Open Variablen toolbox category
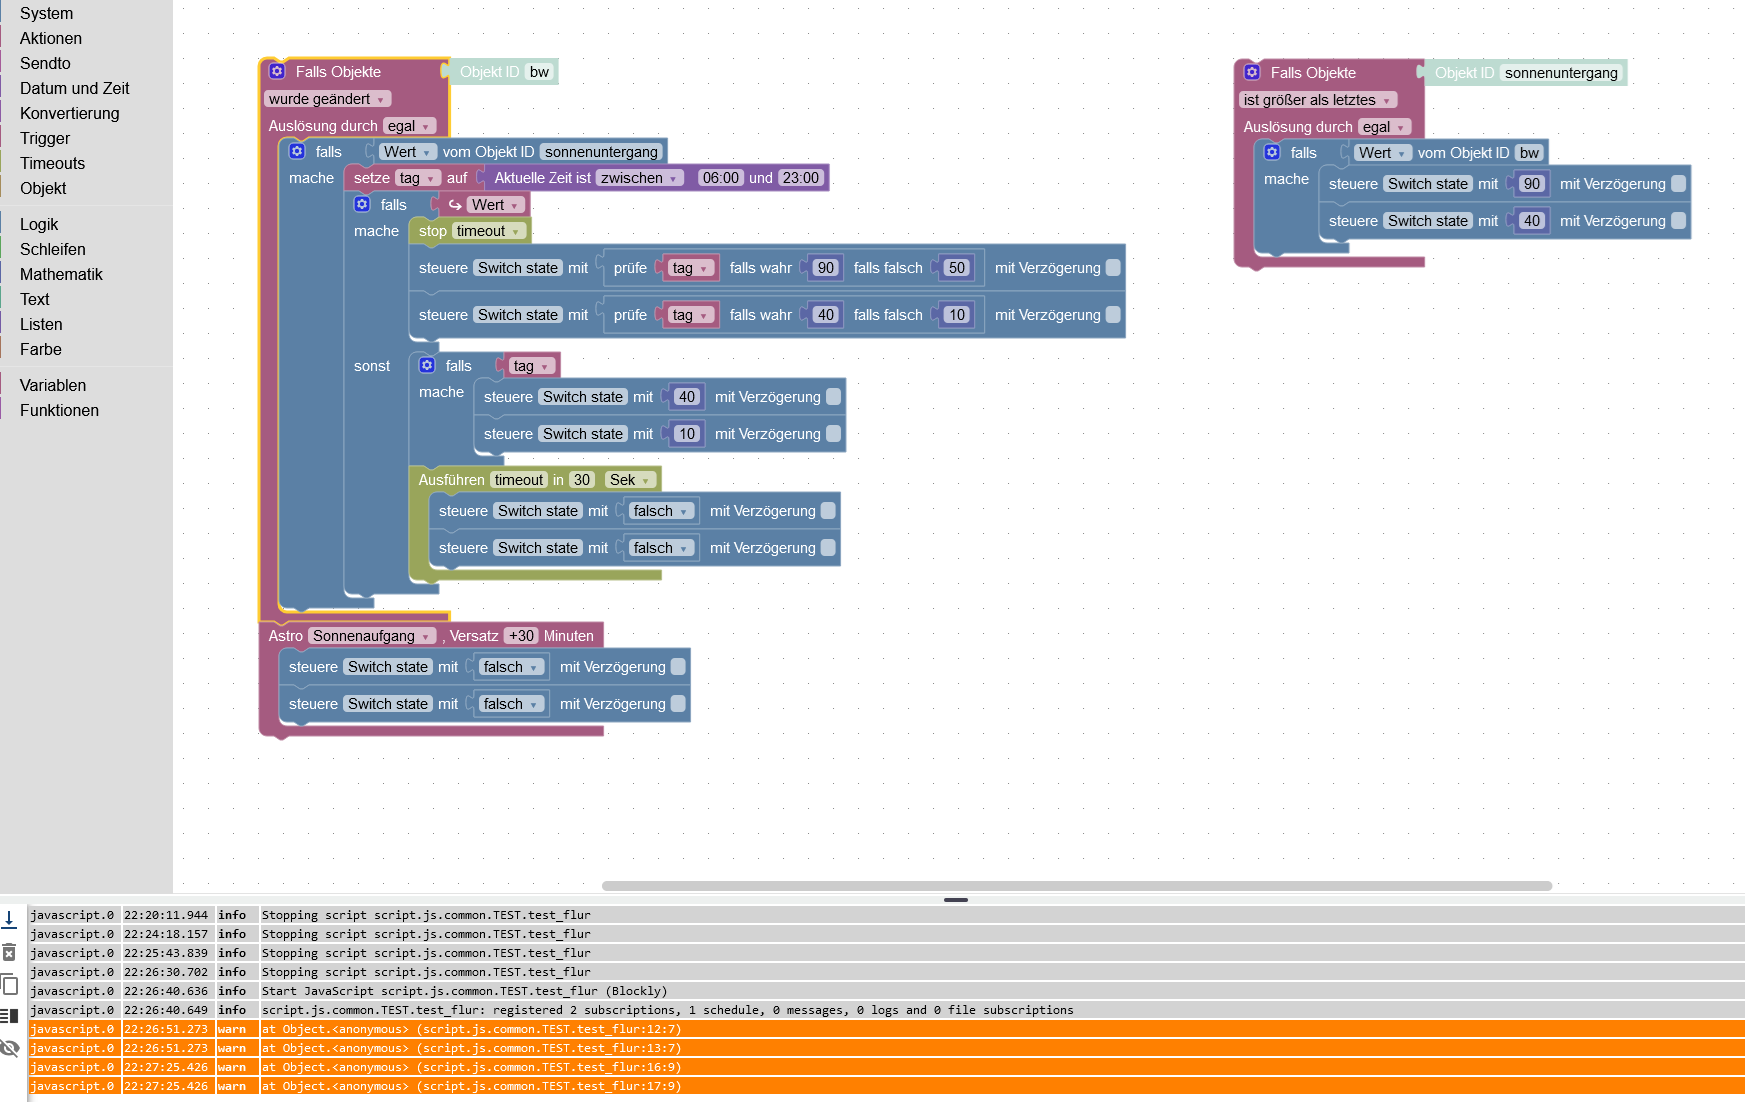1745x1102 pixels. (x=53, y=385)
